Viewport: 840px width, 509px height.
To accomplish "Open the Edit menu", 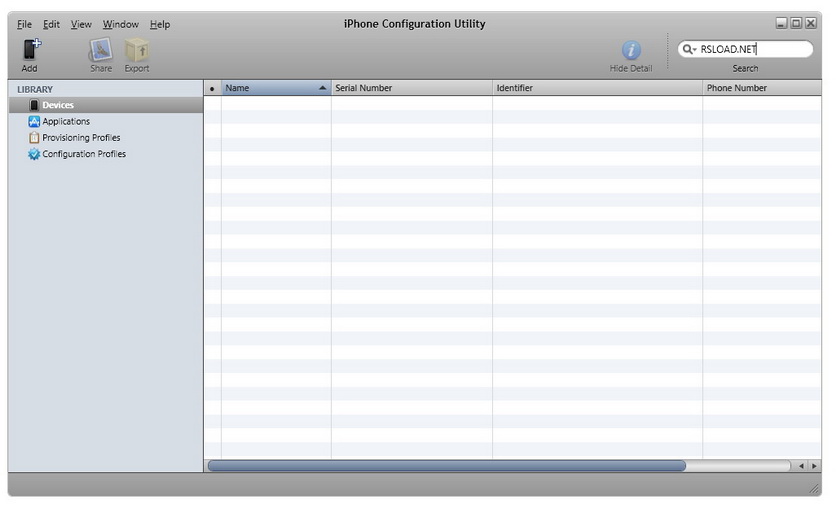I will pos(51,24).
